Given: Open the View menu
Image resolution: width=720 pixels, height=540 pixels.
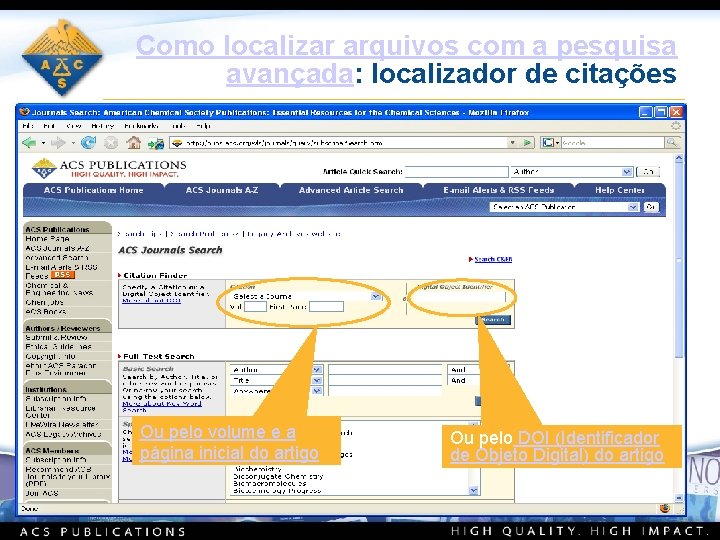Looking at the screenshot, I should (73, 126).
